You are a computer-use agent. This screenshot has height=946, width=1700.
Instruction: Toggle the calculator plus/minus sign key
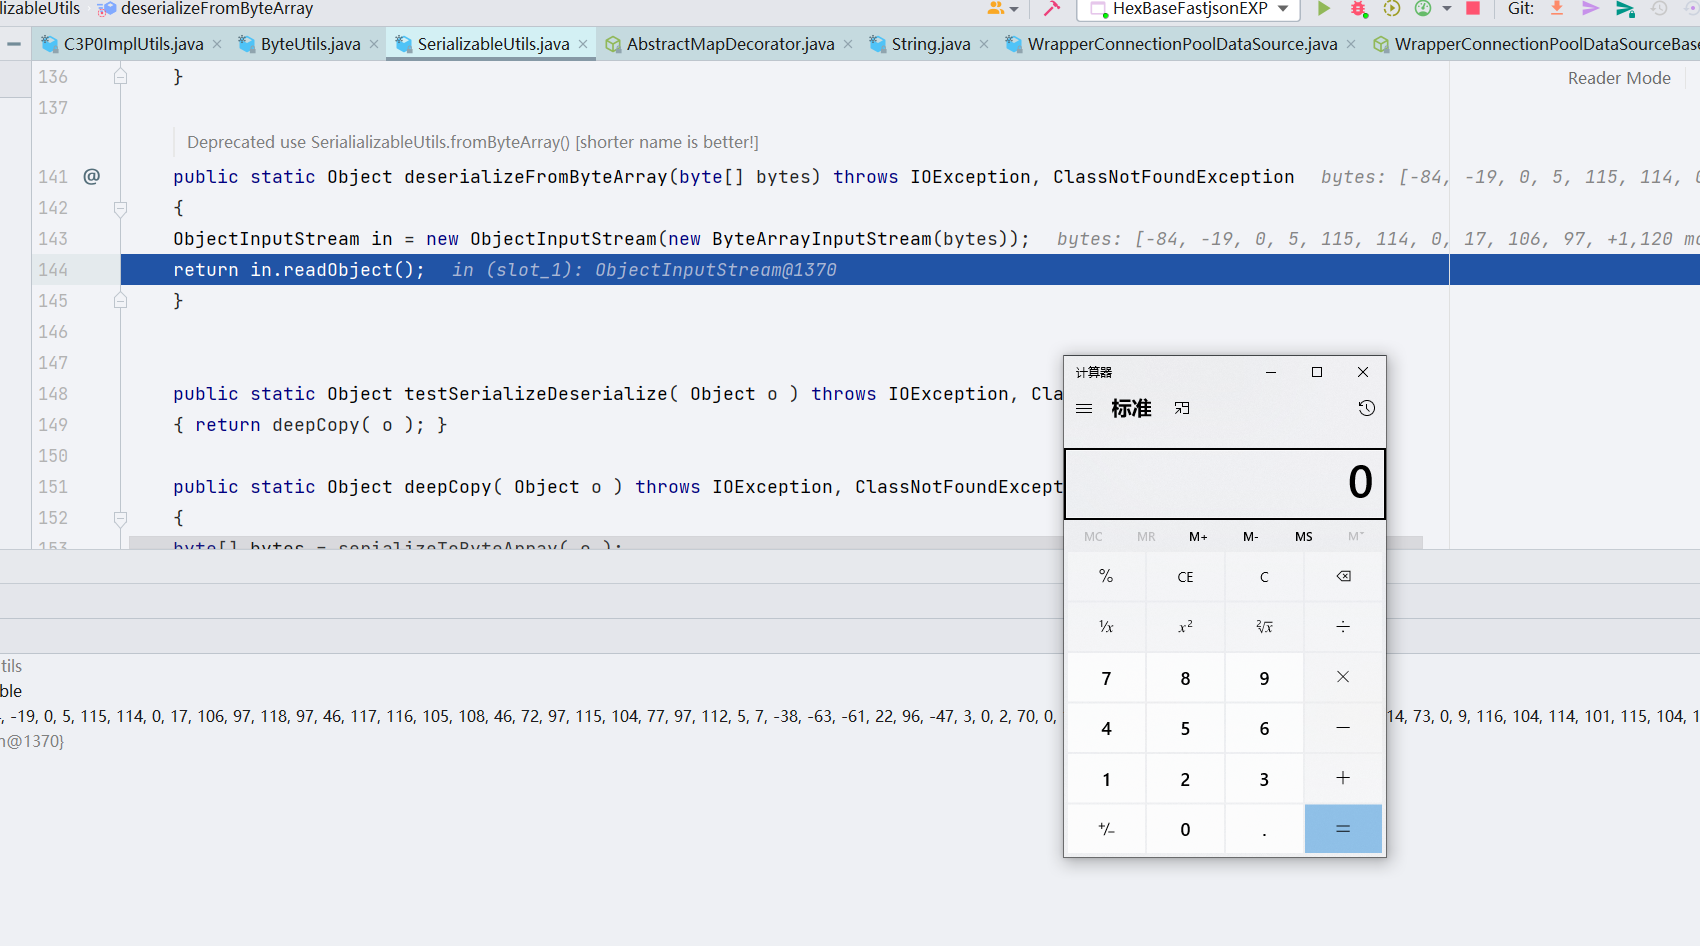(x=1106, y=829)
